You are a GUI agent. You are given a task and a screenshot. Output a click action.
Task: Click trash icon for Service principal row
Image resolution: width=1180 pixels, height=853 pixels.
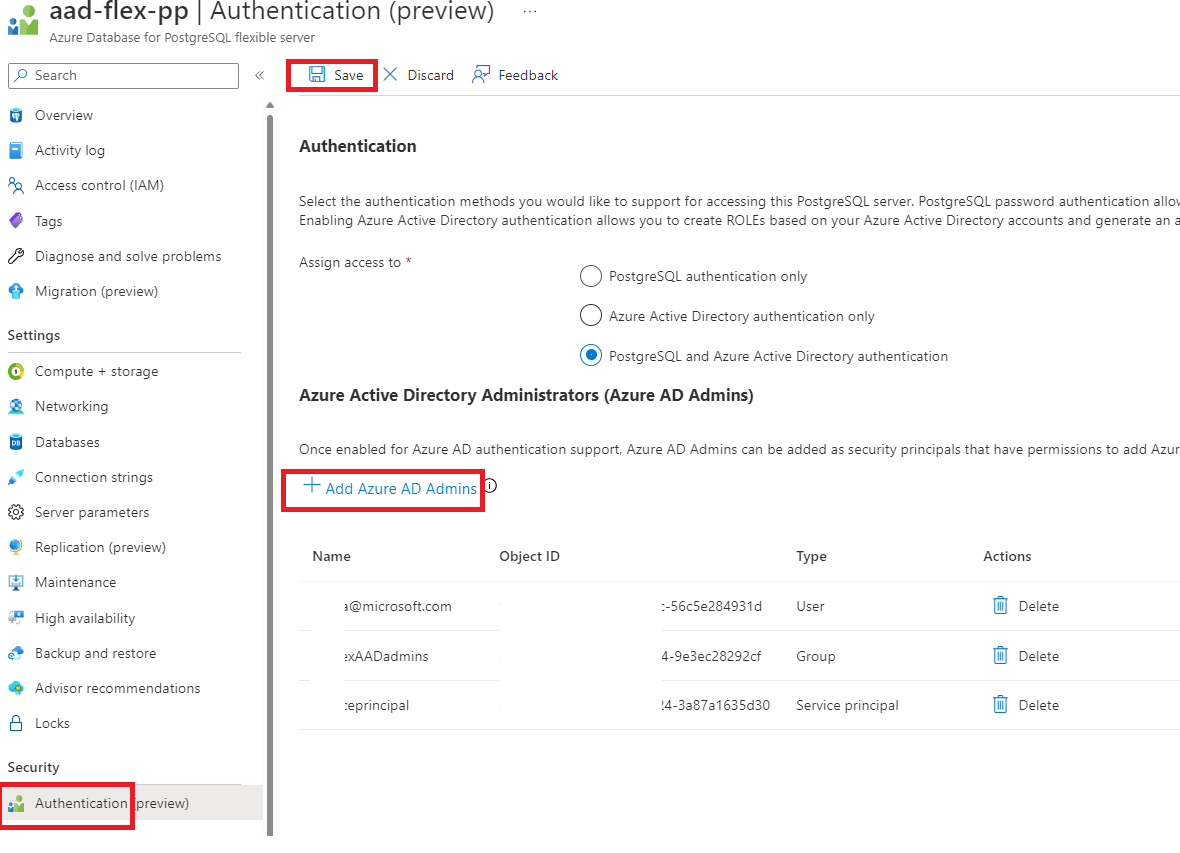pos(1000,705)
